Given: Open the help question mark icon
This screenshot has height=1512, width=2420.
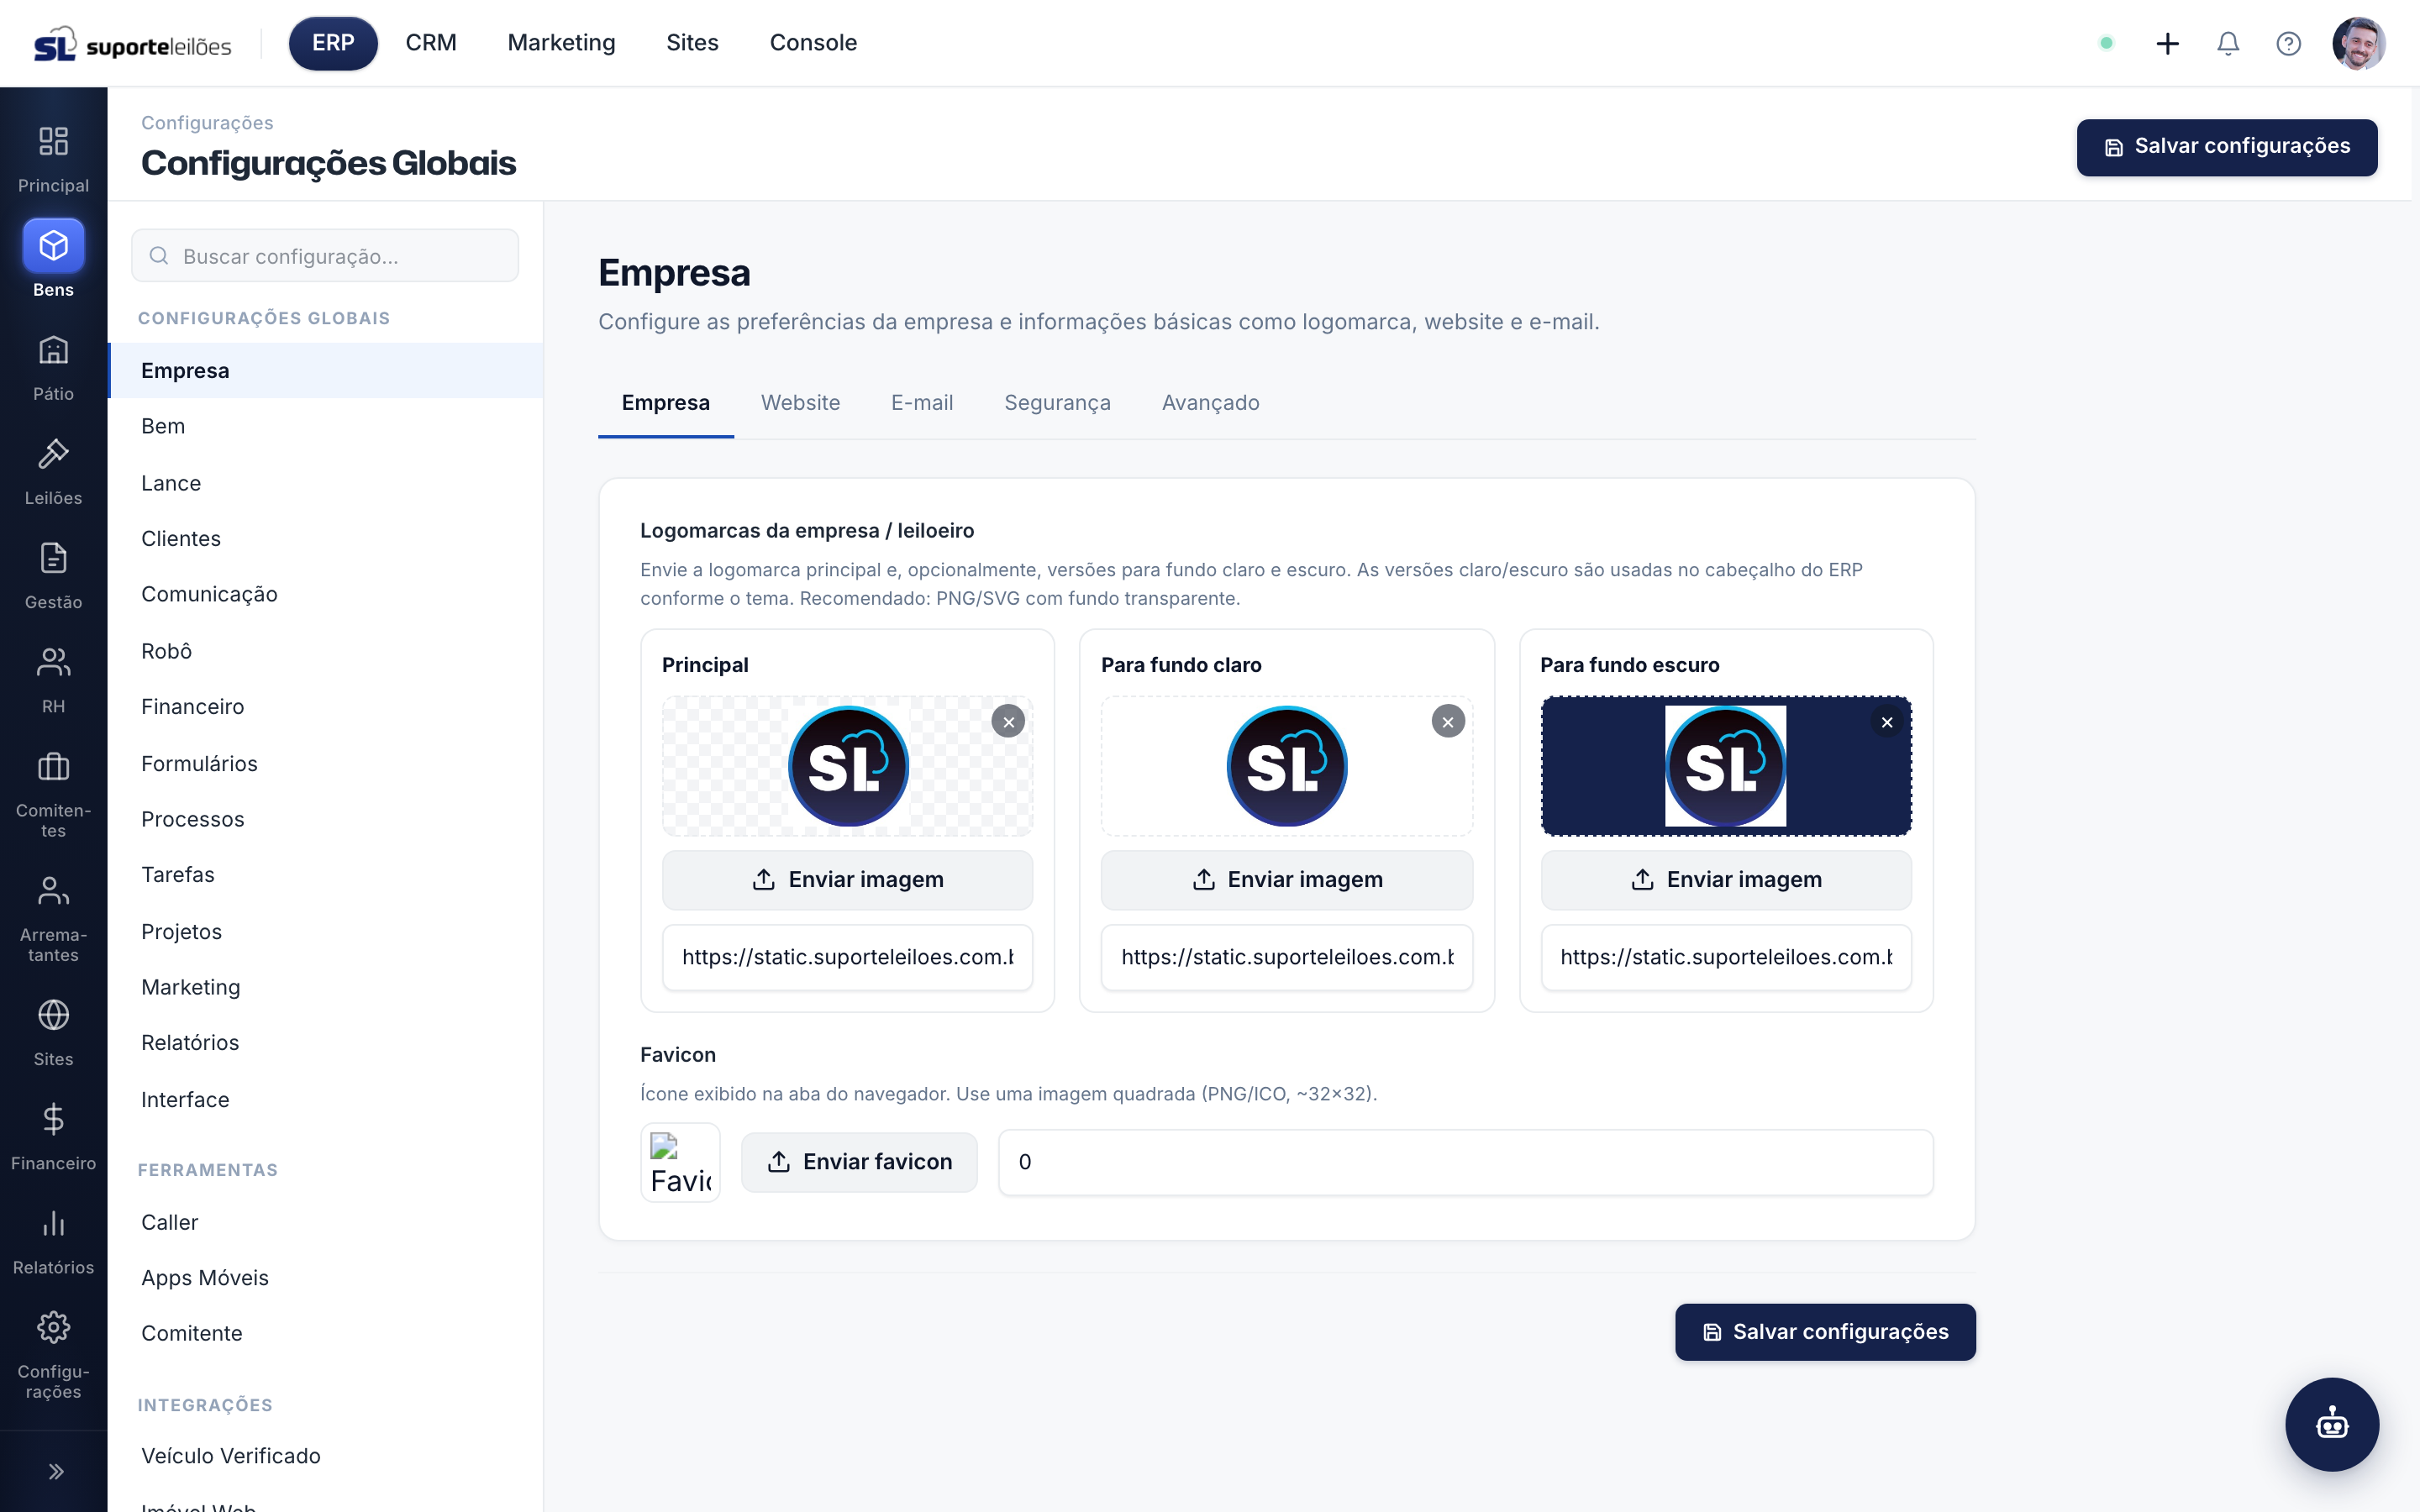Looking at the screenshot, I should point(2288,43).
